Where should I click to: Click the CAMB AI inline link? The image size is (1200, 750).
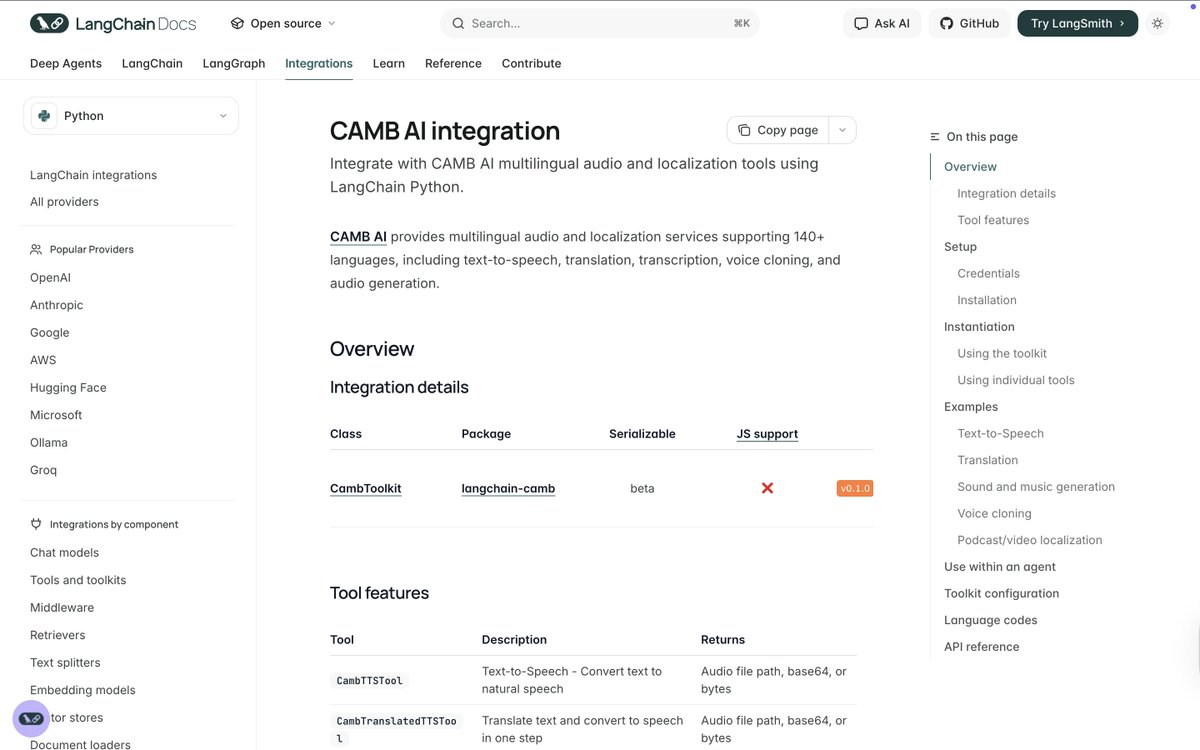tap(358, 237)
